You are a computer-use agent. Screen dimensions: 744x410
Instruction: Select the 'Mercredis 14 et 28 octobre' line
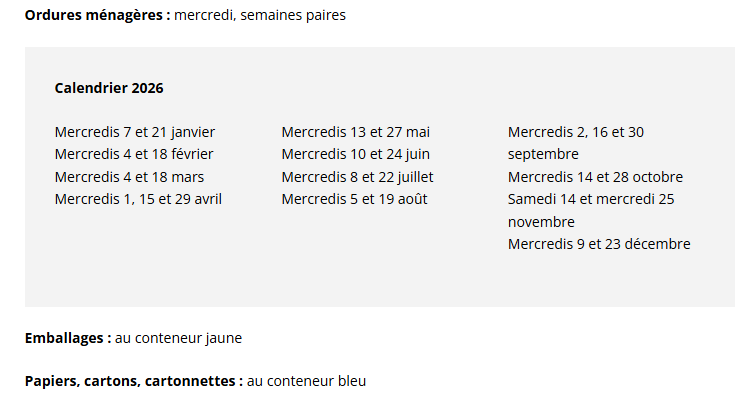pyautogui.click(x=595, y=177)
